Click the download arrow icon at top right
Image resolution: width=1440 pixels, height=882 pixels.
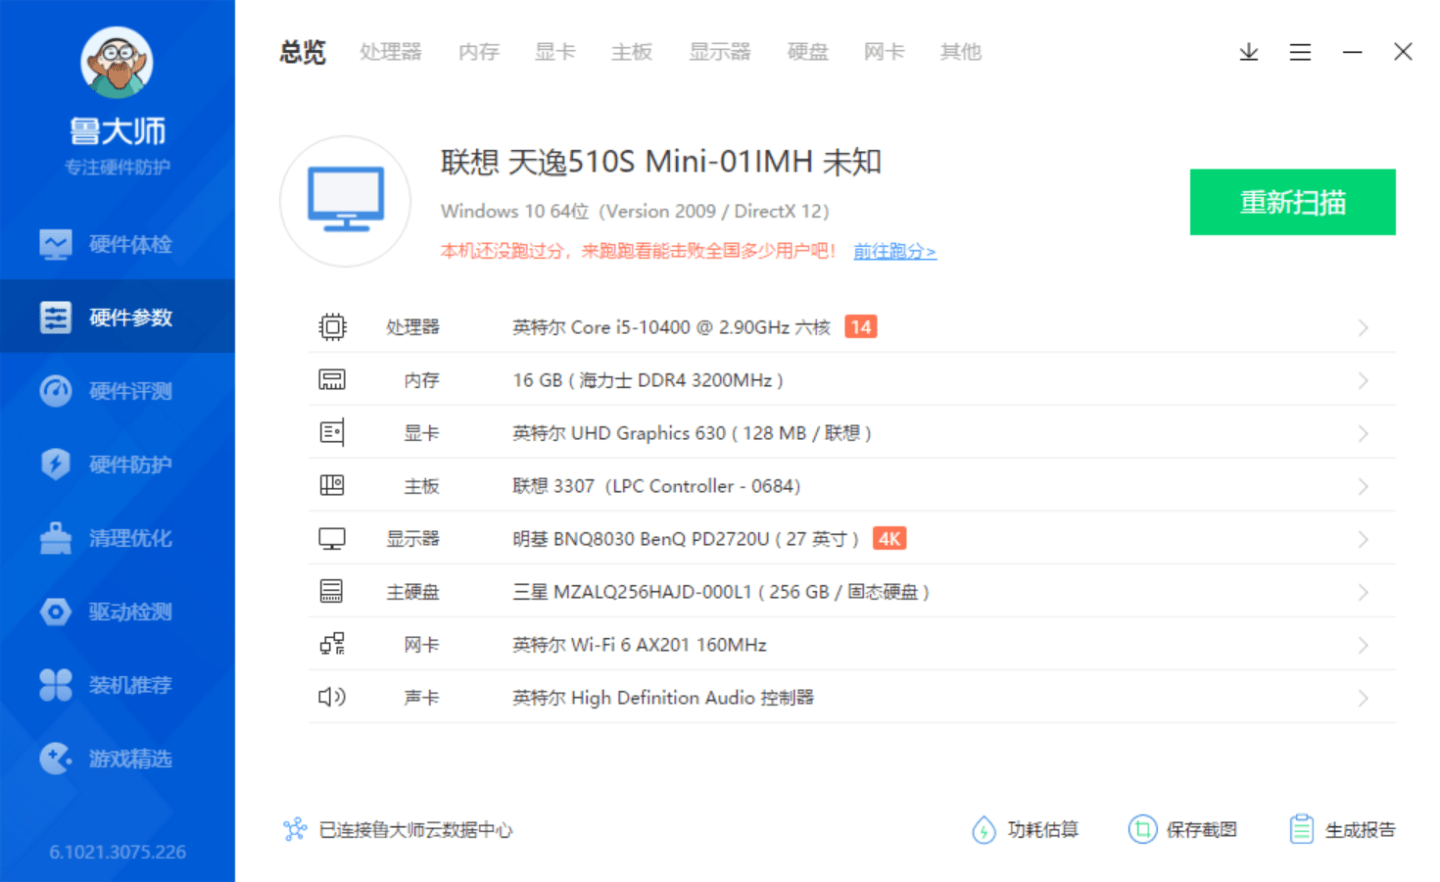click(x=1248, y=52)
